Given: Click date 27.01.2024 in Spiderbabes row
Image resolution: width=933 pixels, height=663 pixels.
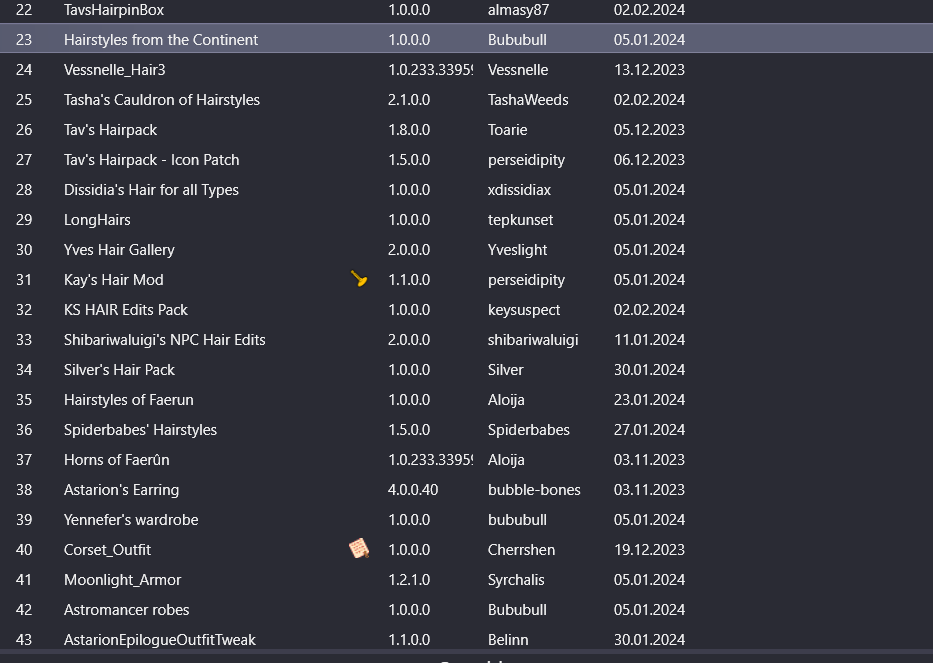Looking at the screenshot, I should click(649, 430).
